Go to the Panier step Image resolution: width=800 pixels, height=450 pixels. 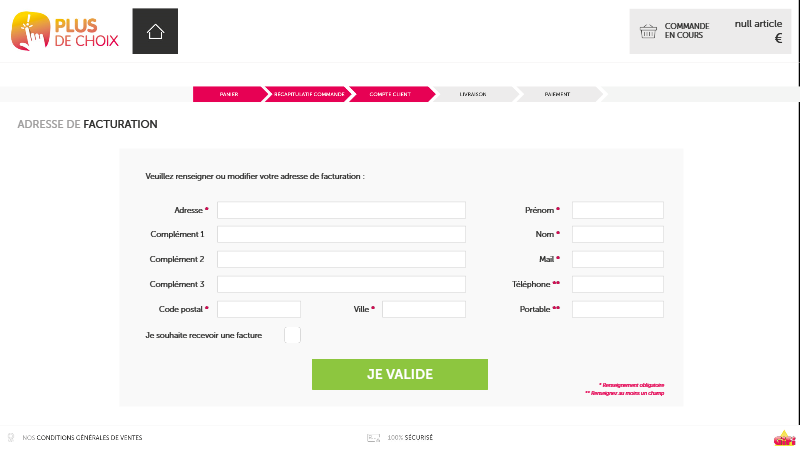(228, 94)
